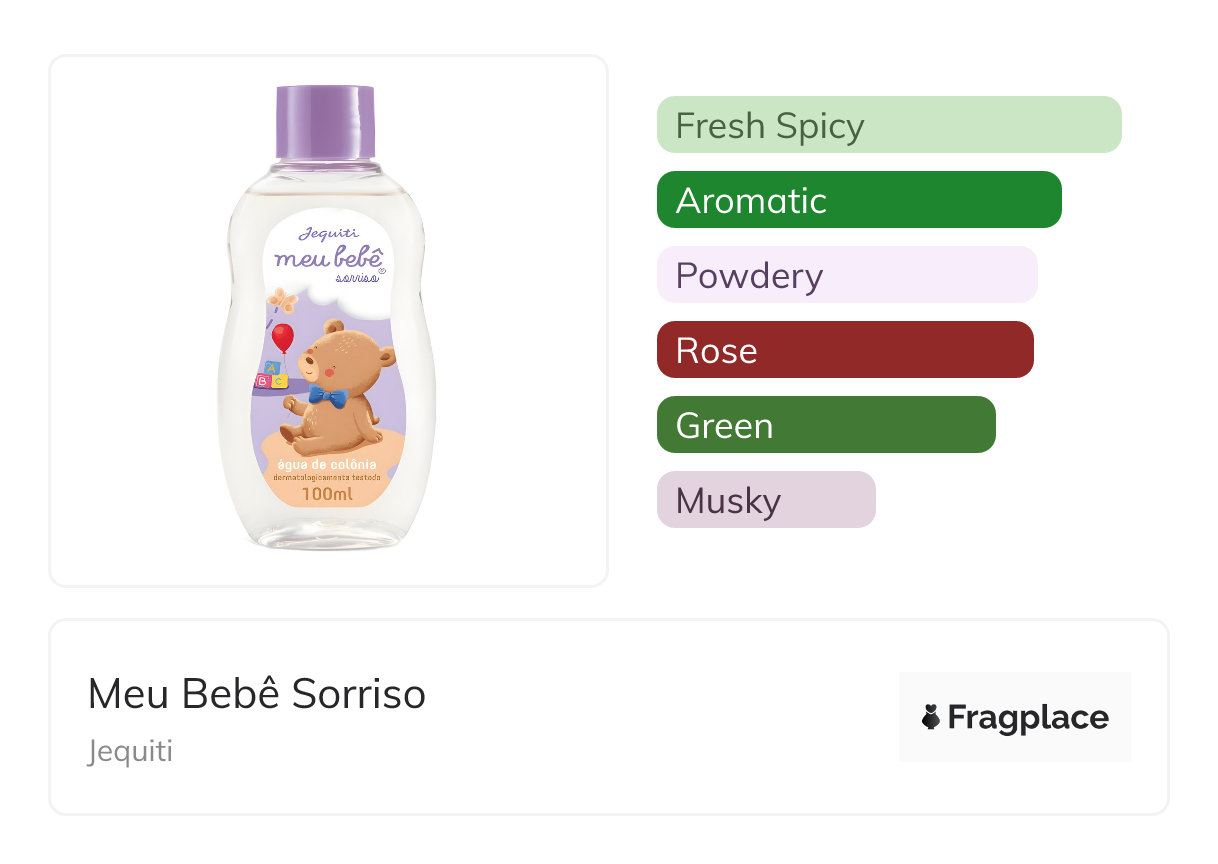The width and height of the screenshot is (1218, 864).
Task: Click the teddy bear's blue bow tie
Action: tap(327, 396)
